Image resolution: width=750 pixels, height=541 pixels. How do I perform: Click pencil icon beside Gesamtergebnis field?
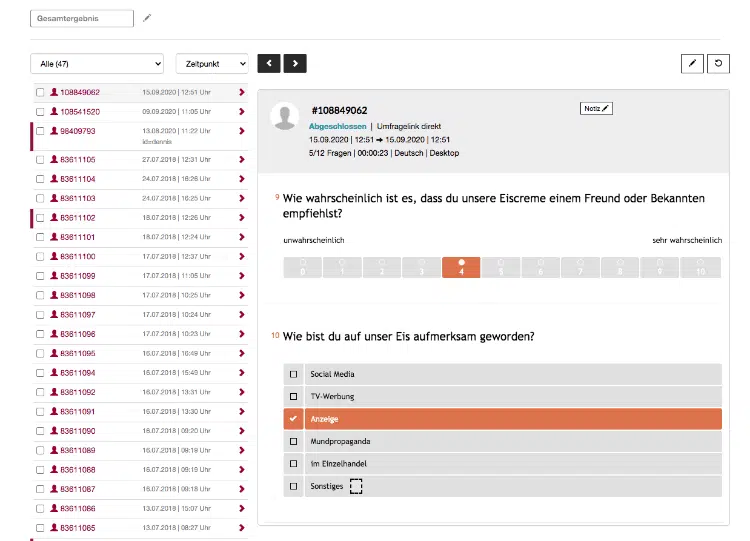[147, 18]
